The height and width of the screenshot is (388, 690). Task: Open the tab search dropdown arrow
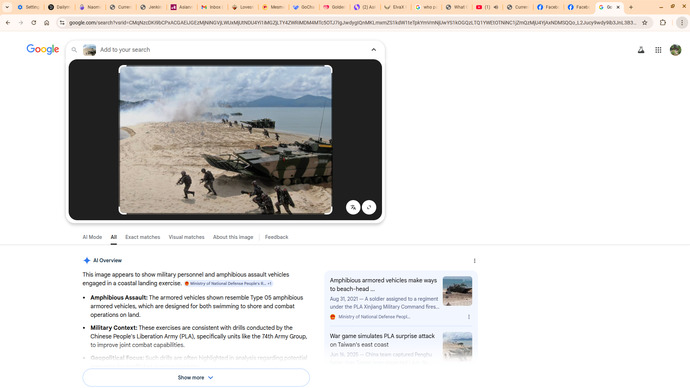pos(7,7)
